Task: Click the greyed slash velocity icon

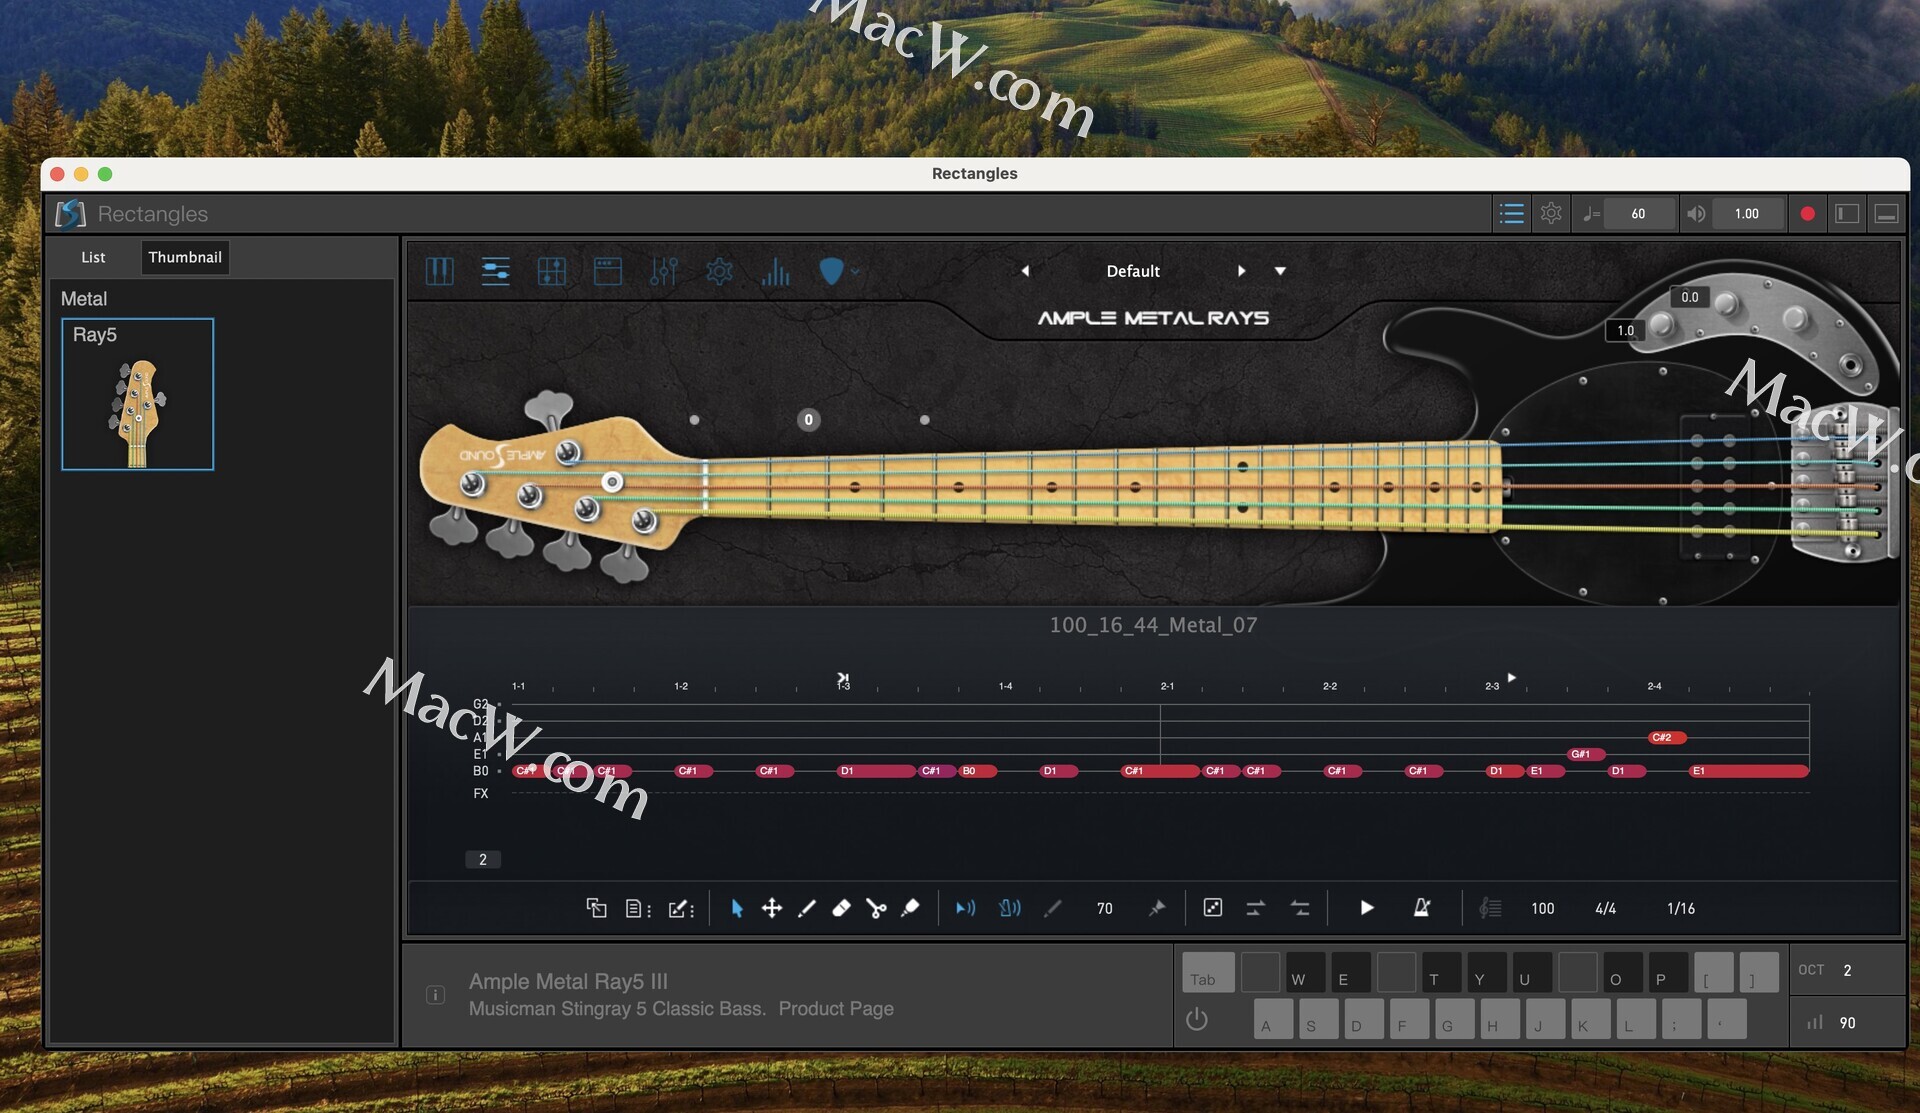Action: [1053, 908]
